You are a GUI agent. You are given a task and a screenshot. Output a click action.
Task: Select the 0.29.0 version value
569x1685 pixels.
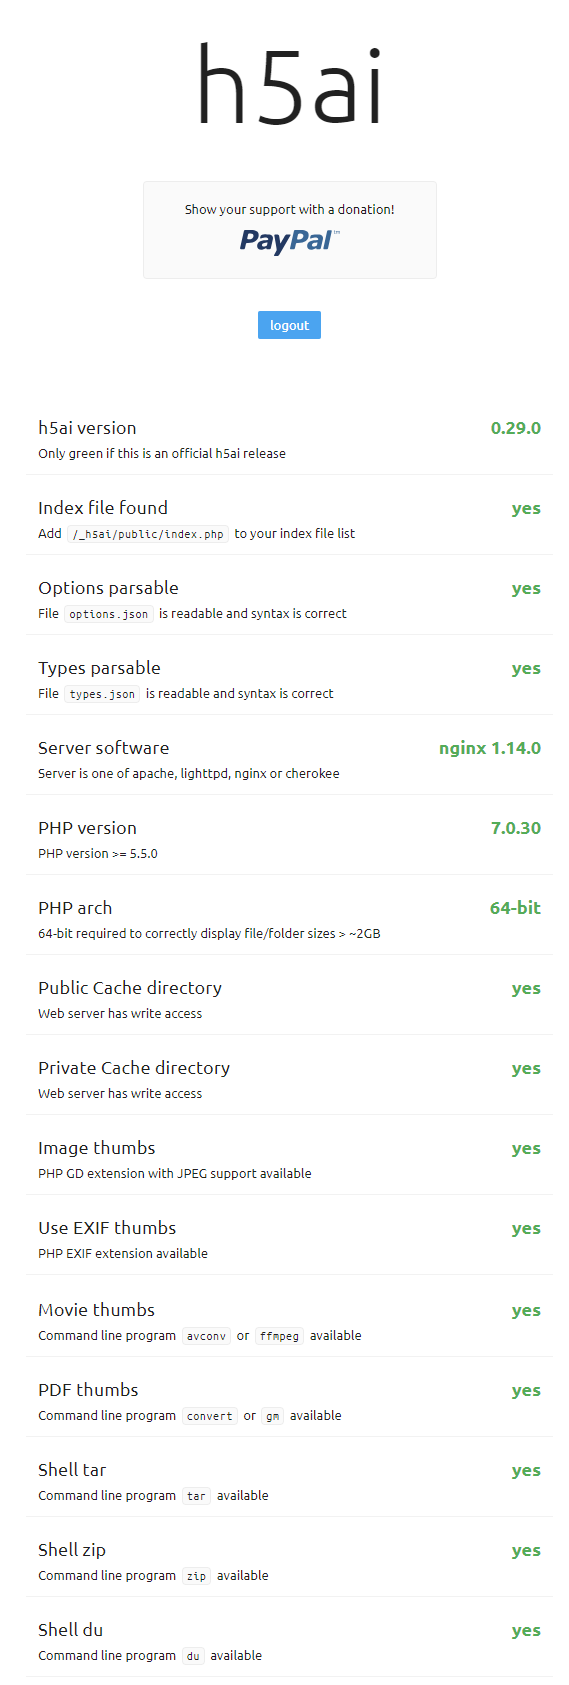coord(515,428)
